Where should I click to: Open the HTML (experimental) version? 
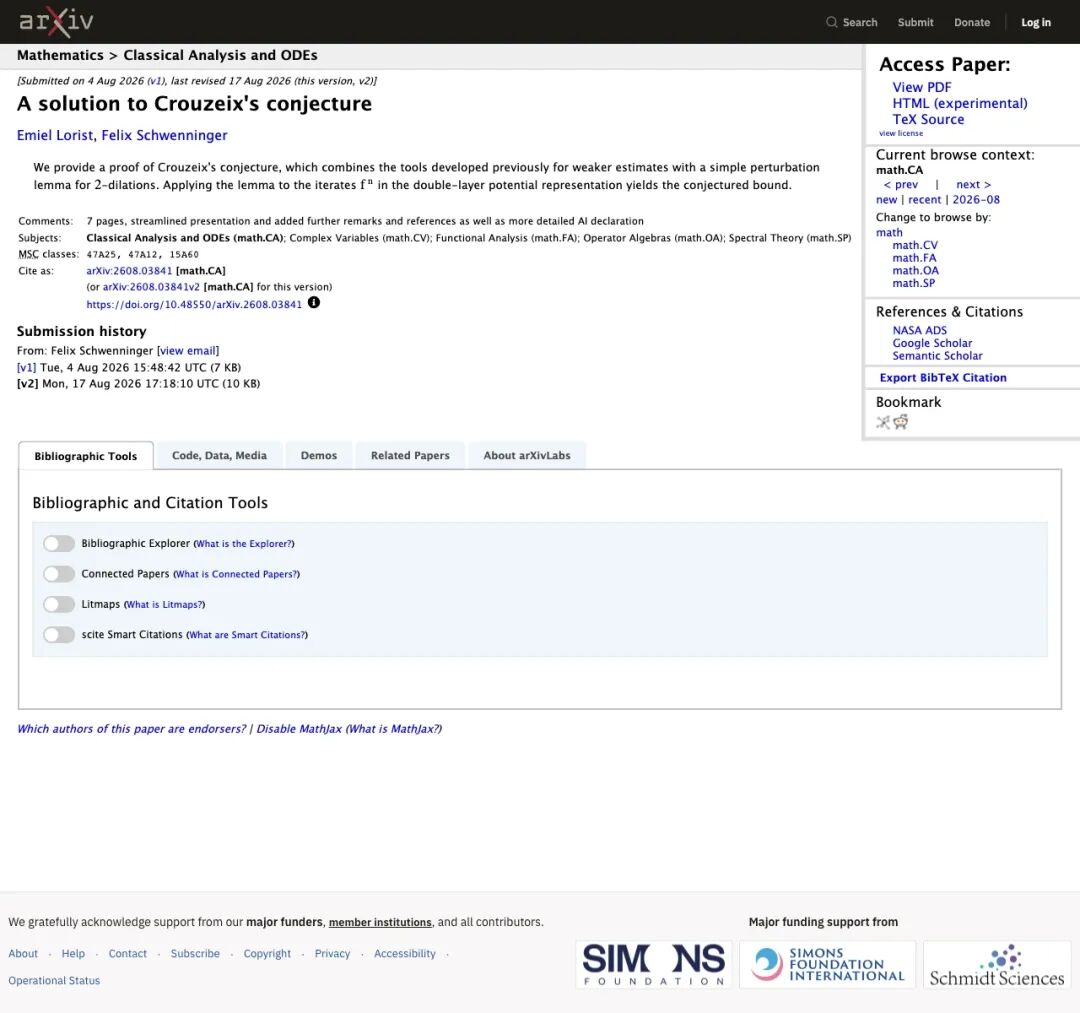959,103
